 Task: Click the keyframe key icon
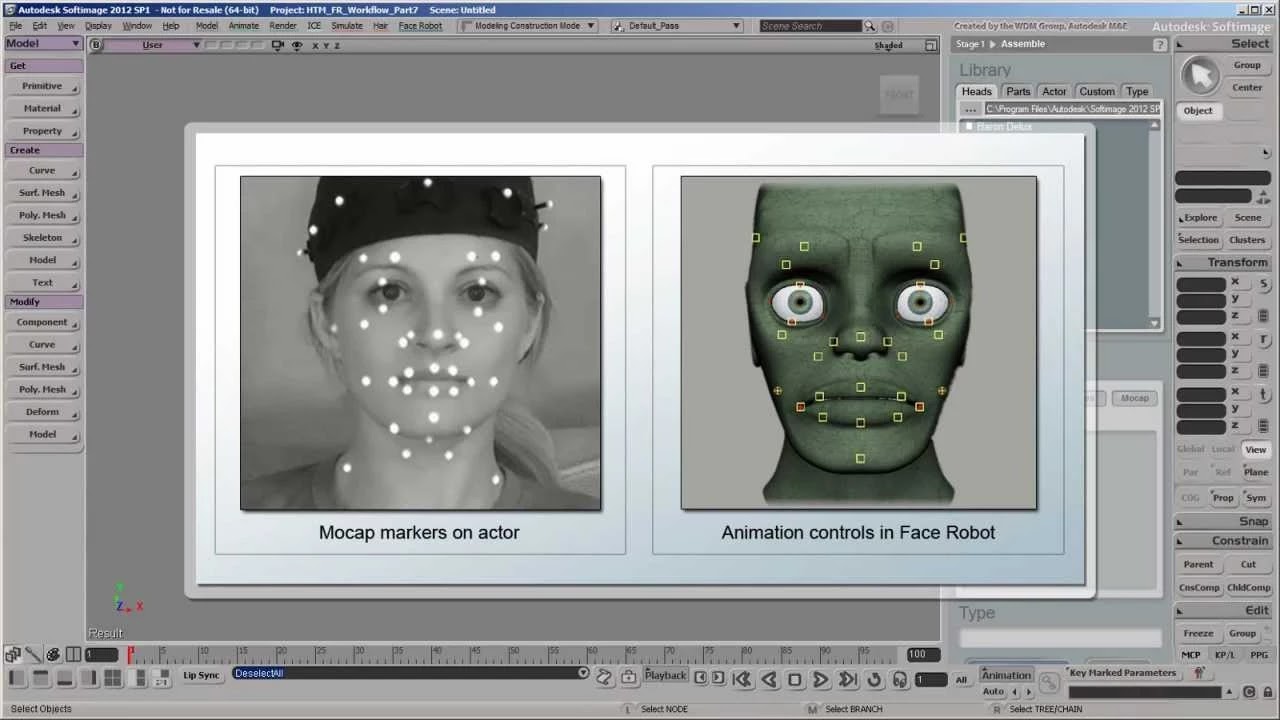coord(1048,683)
